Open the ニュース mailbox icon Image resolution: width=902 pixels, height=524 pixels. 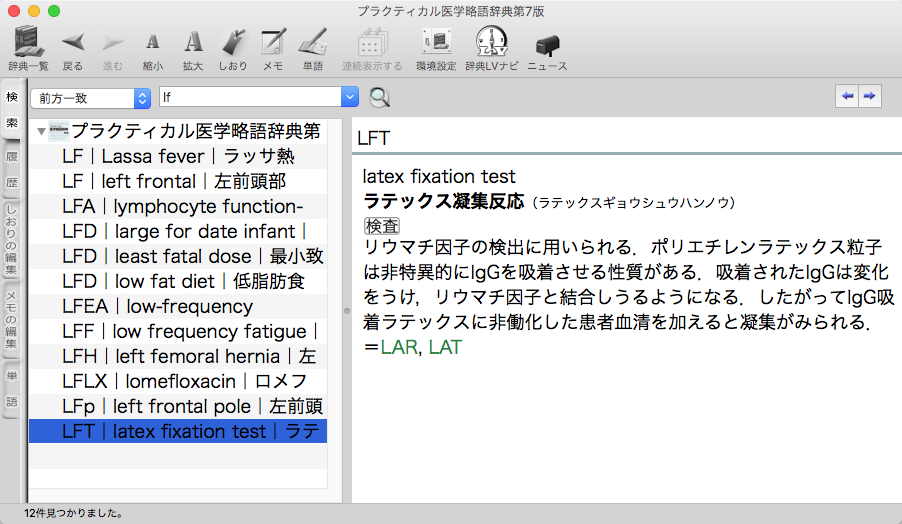[x=546, y=45]
